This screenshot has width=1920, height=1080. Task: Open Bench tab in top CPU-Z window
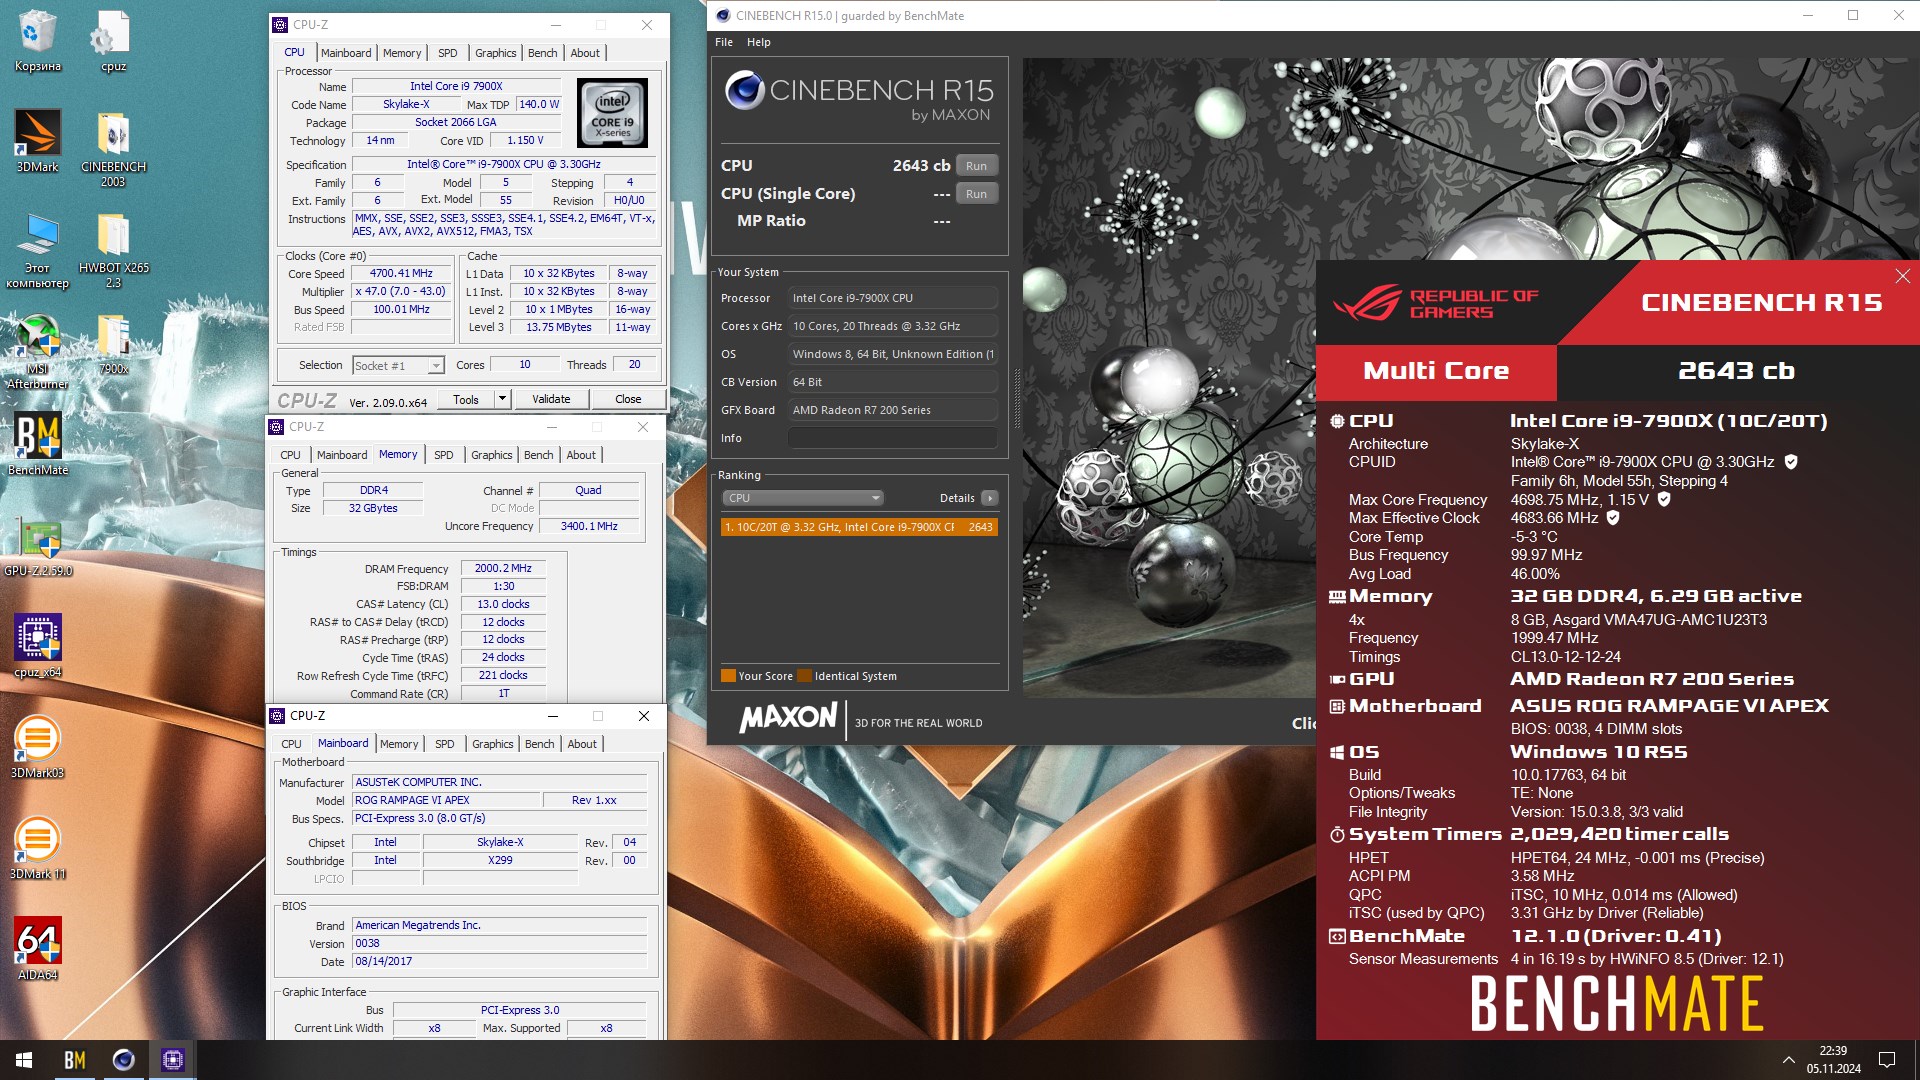[543, 53]
